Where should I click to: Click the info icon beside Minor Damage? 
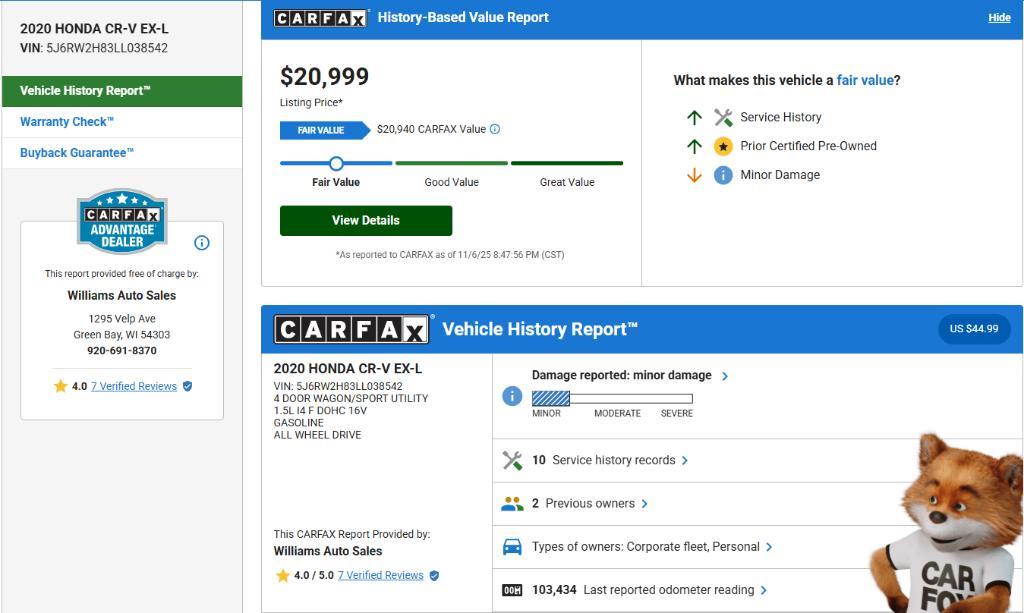721,174
